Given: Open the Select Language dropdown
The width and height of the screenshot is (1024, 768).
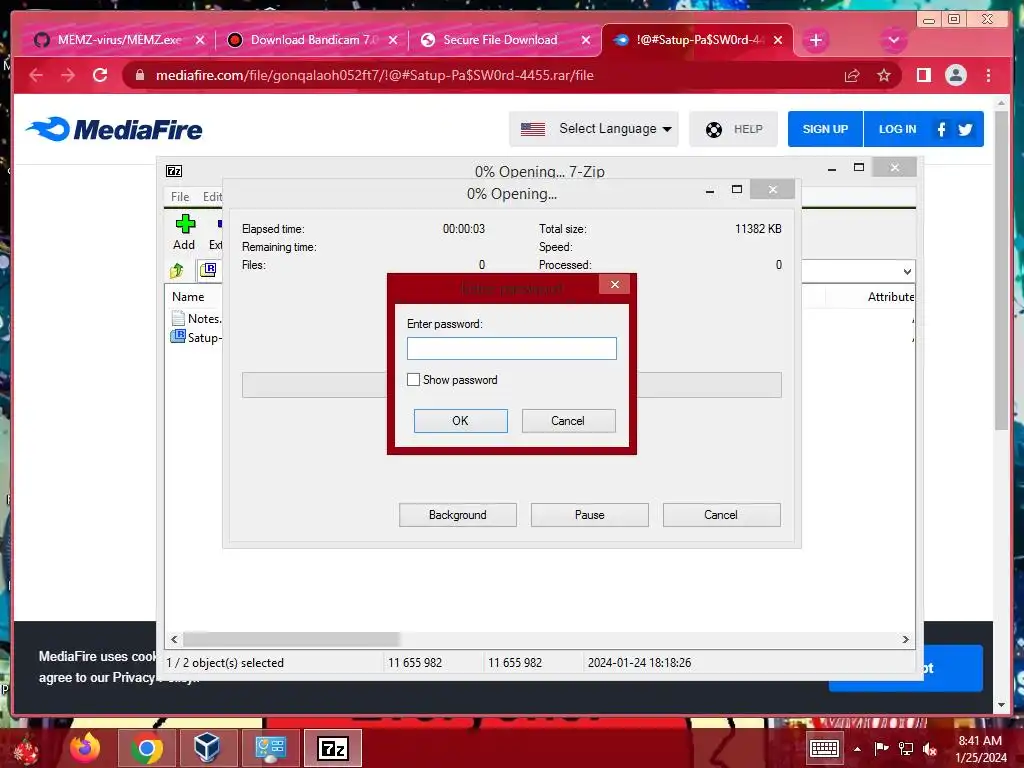Looking at the screenshot, I should pyautogui.click(x=594, y=129).
